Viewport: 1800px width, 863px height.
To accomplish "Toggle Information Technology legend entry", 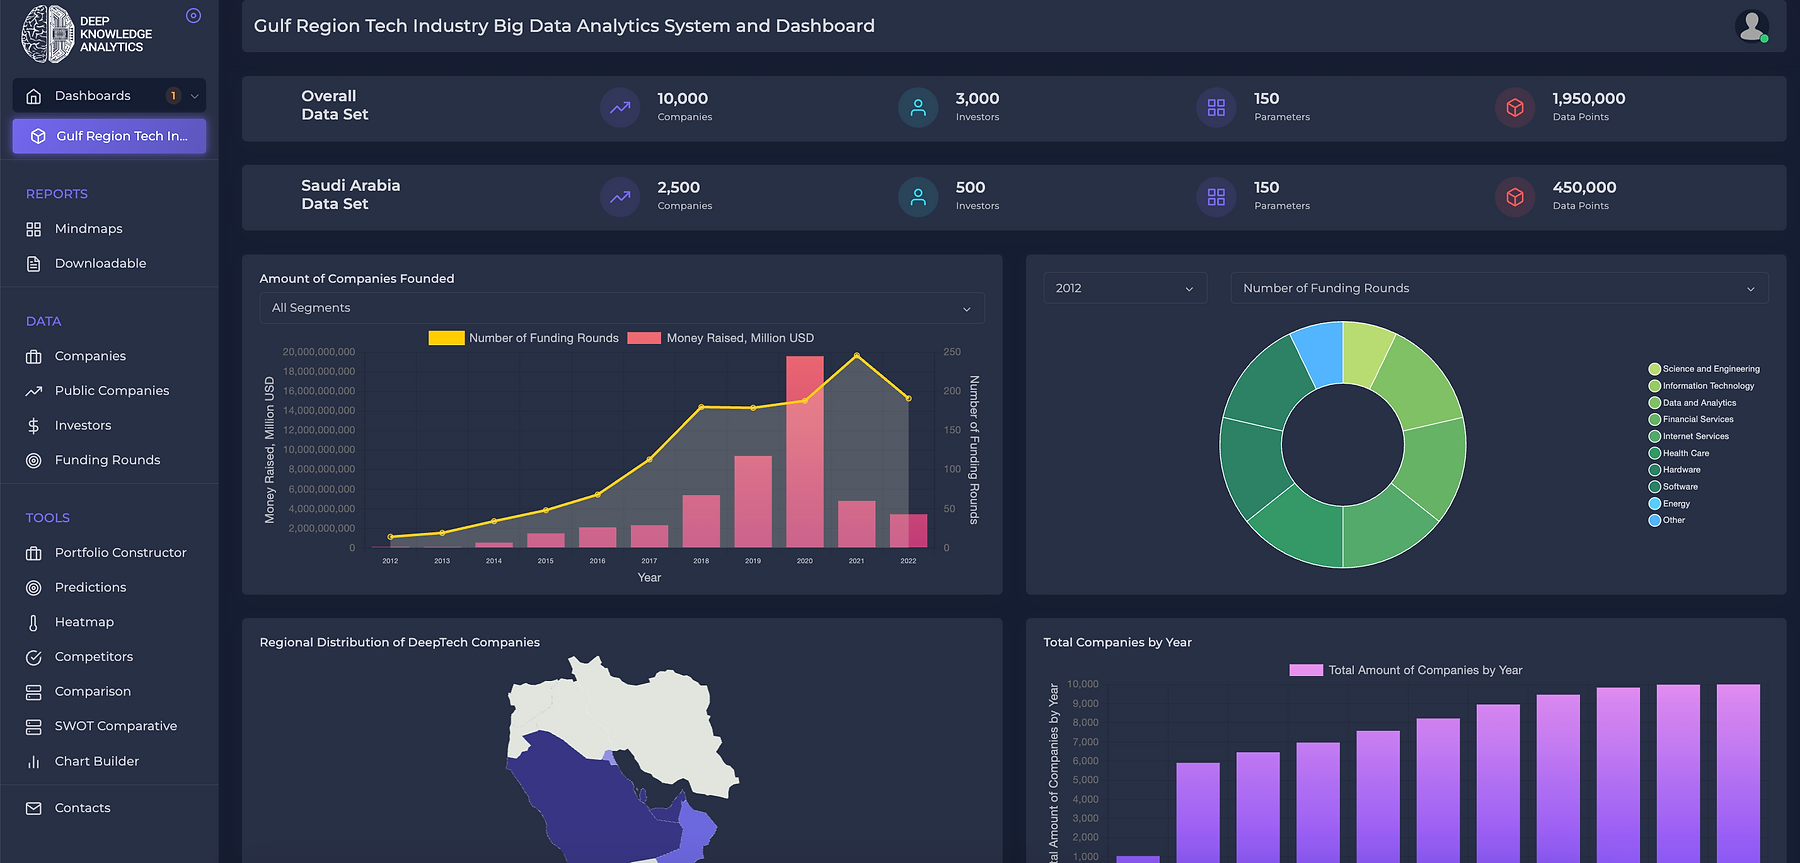I will click(1701, 386).
